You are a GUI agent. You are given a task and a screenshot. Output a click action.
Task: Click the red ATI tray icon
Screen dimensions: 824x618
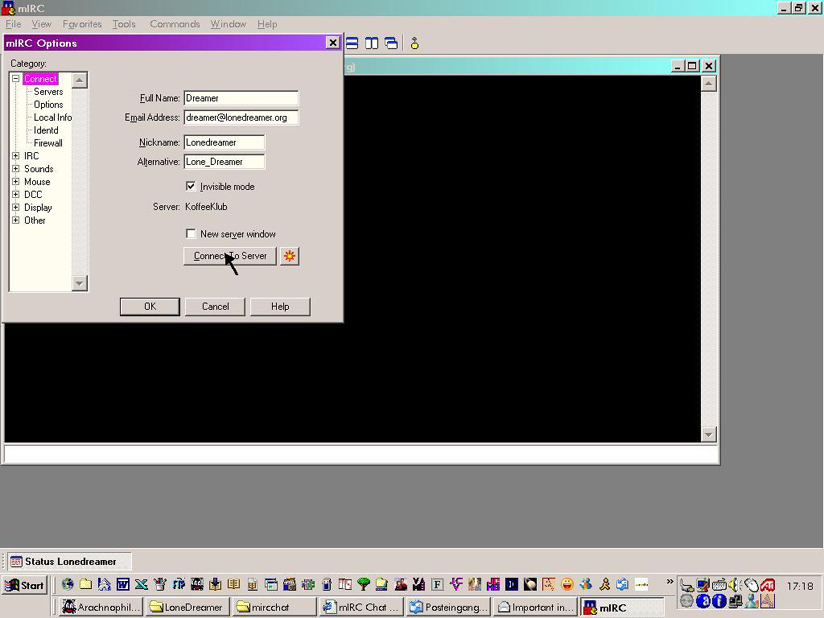(767, 585)
